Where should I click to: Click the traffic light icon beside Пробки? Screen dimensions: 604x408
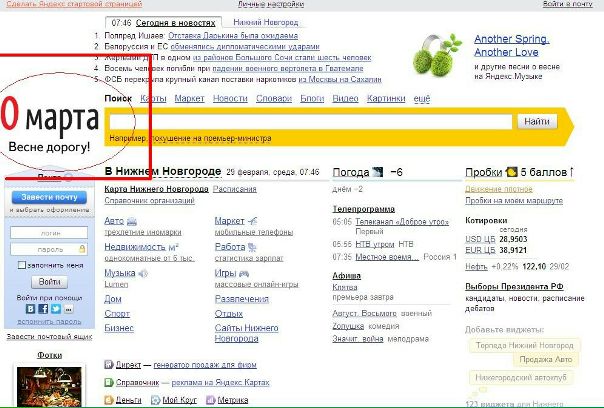(512, 172)
